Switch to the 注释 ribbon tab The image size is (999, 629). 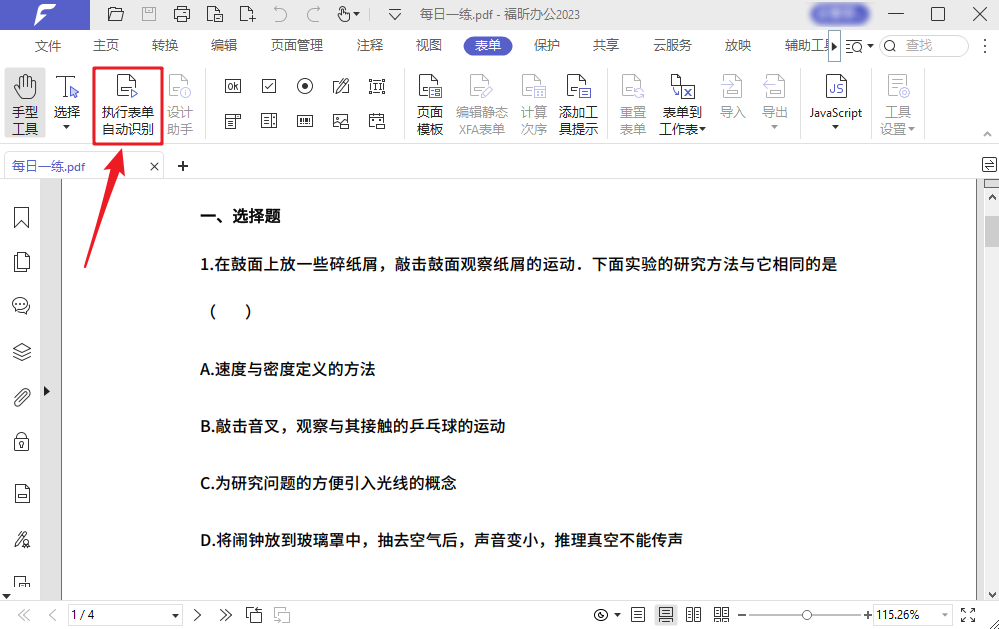tap(369, 45)
